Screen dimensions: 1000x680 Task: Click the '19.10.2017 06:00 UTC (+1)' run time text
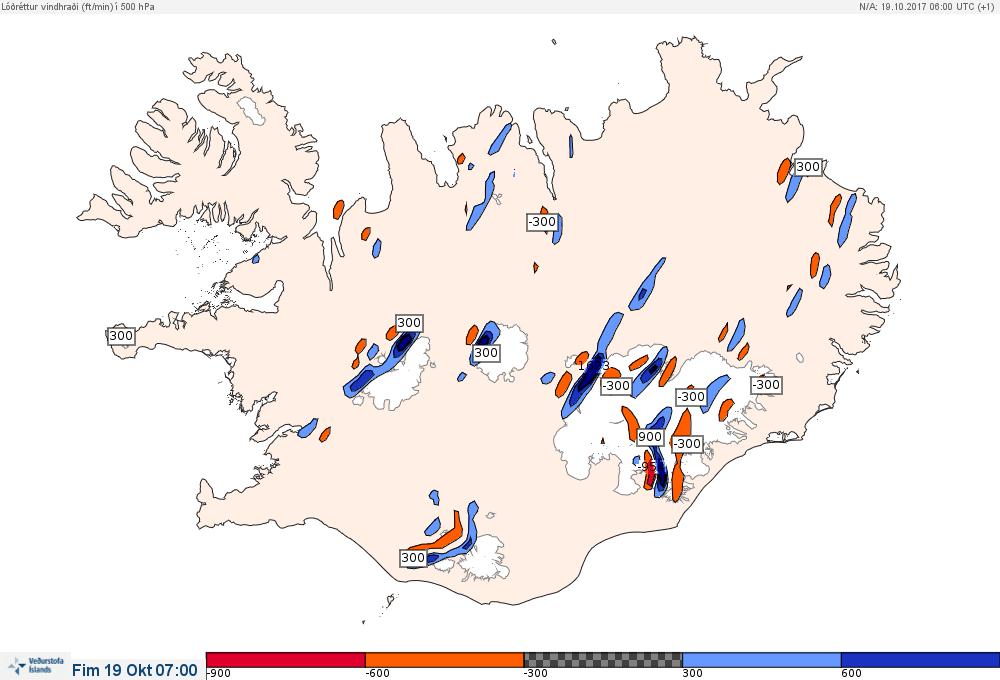pyautogui.click(x=936, y=6)
